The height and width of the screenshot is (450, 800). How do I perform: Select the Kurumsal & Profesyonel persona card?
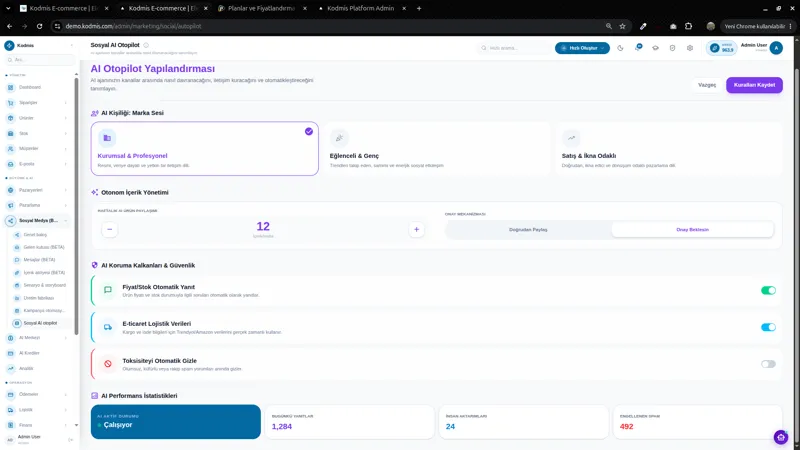(205, 148)
